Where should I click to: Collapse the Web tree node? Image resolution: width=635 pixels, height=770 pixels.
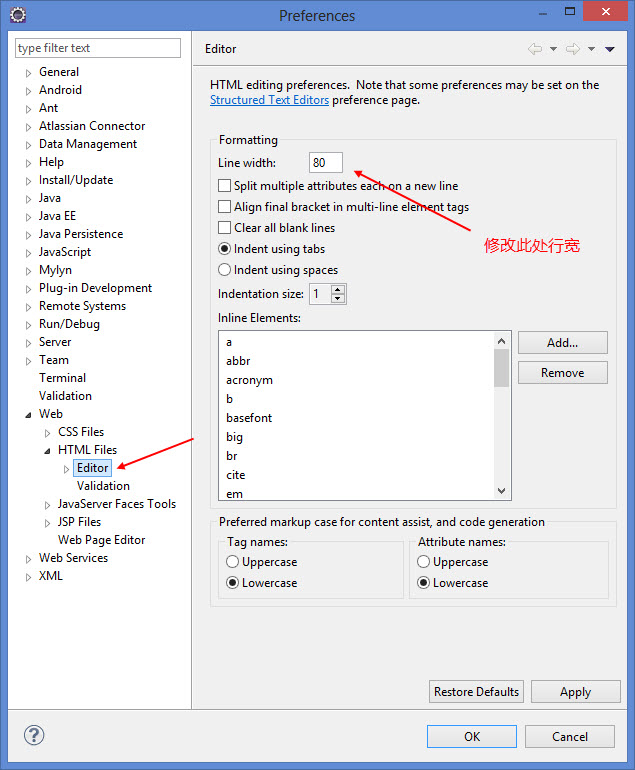pyautogui.click(x=28, y=415)
